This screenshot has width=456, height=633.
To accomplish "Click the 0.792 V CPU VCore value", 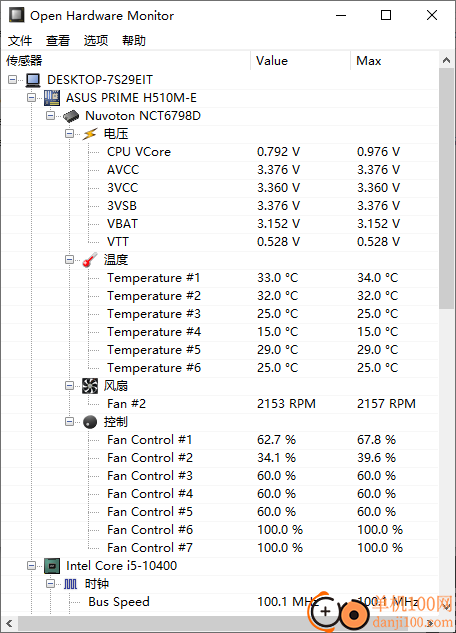I will (278, 152).
